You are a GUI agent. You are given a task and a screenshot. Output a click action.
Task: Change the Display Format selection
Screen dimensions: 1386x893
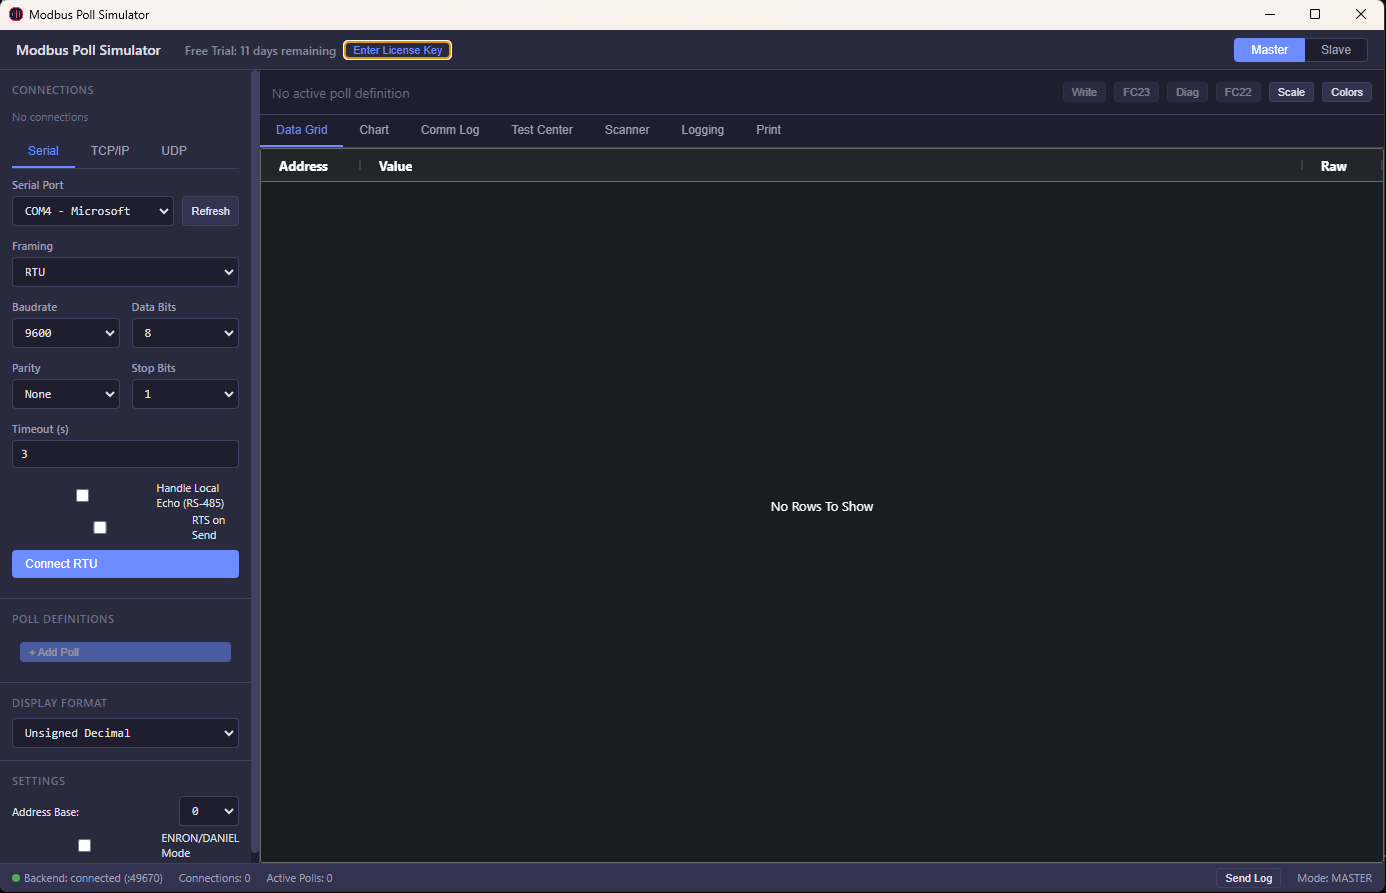(124, 732)
